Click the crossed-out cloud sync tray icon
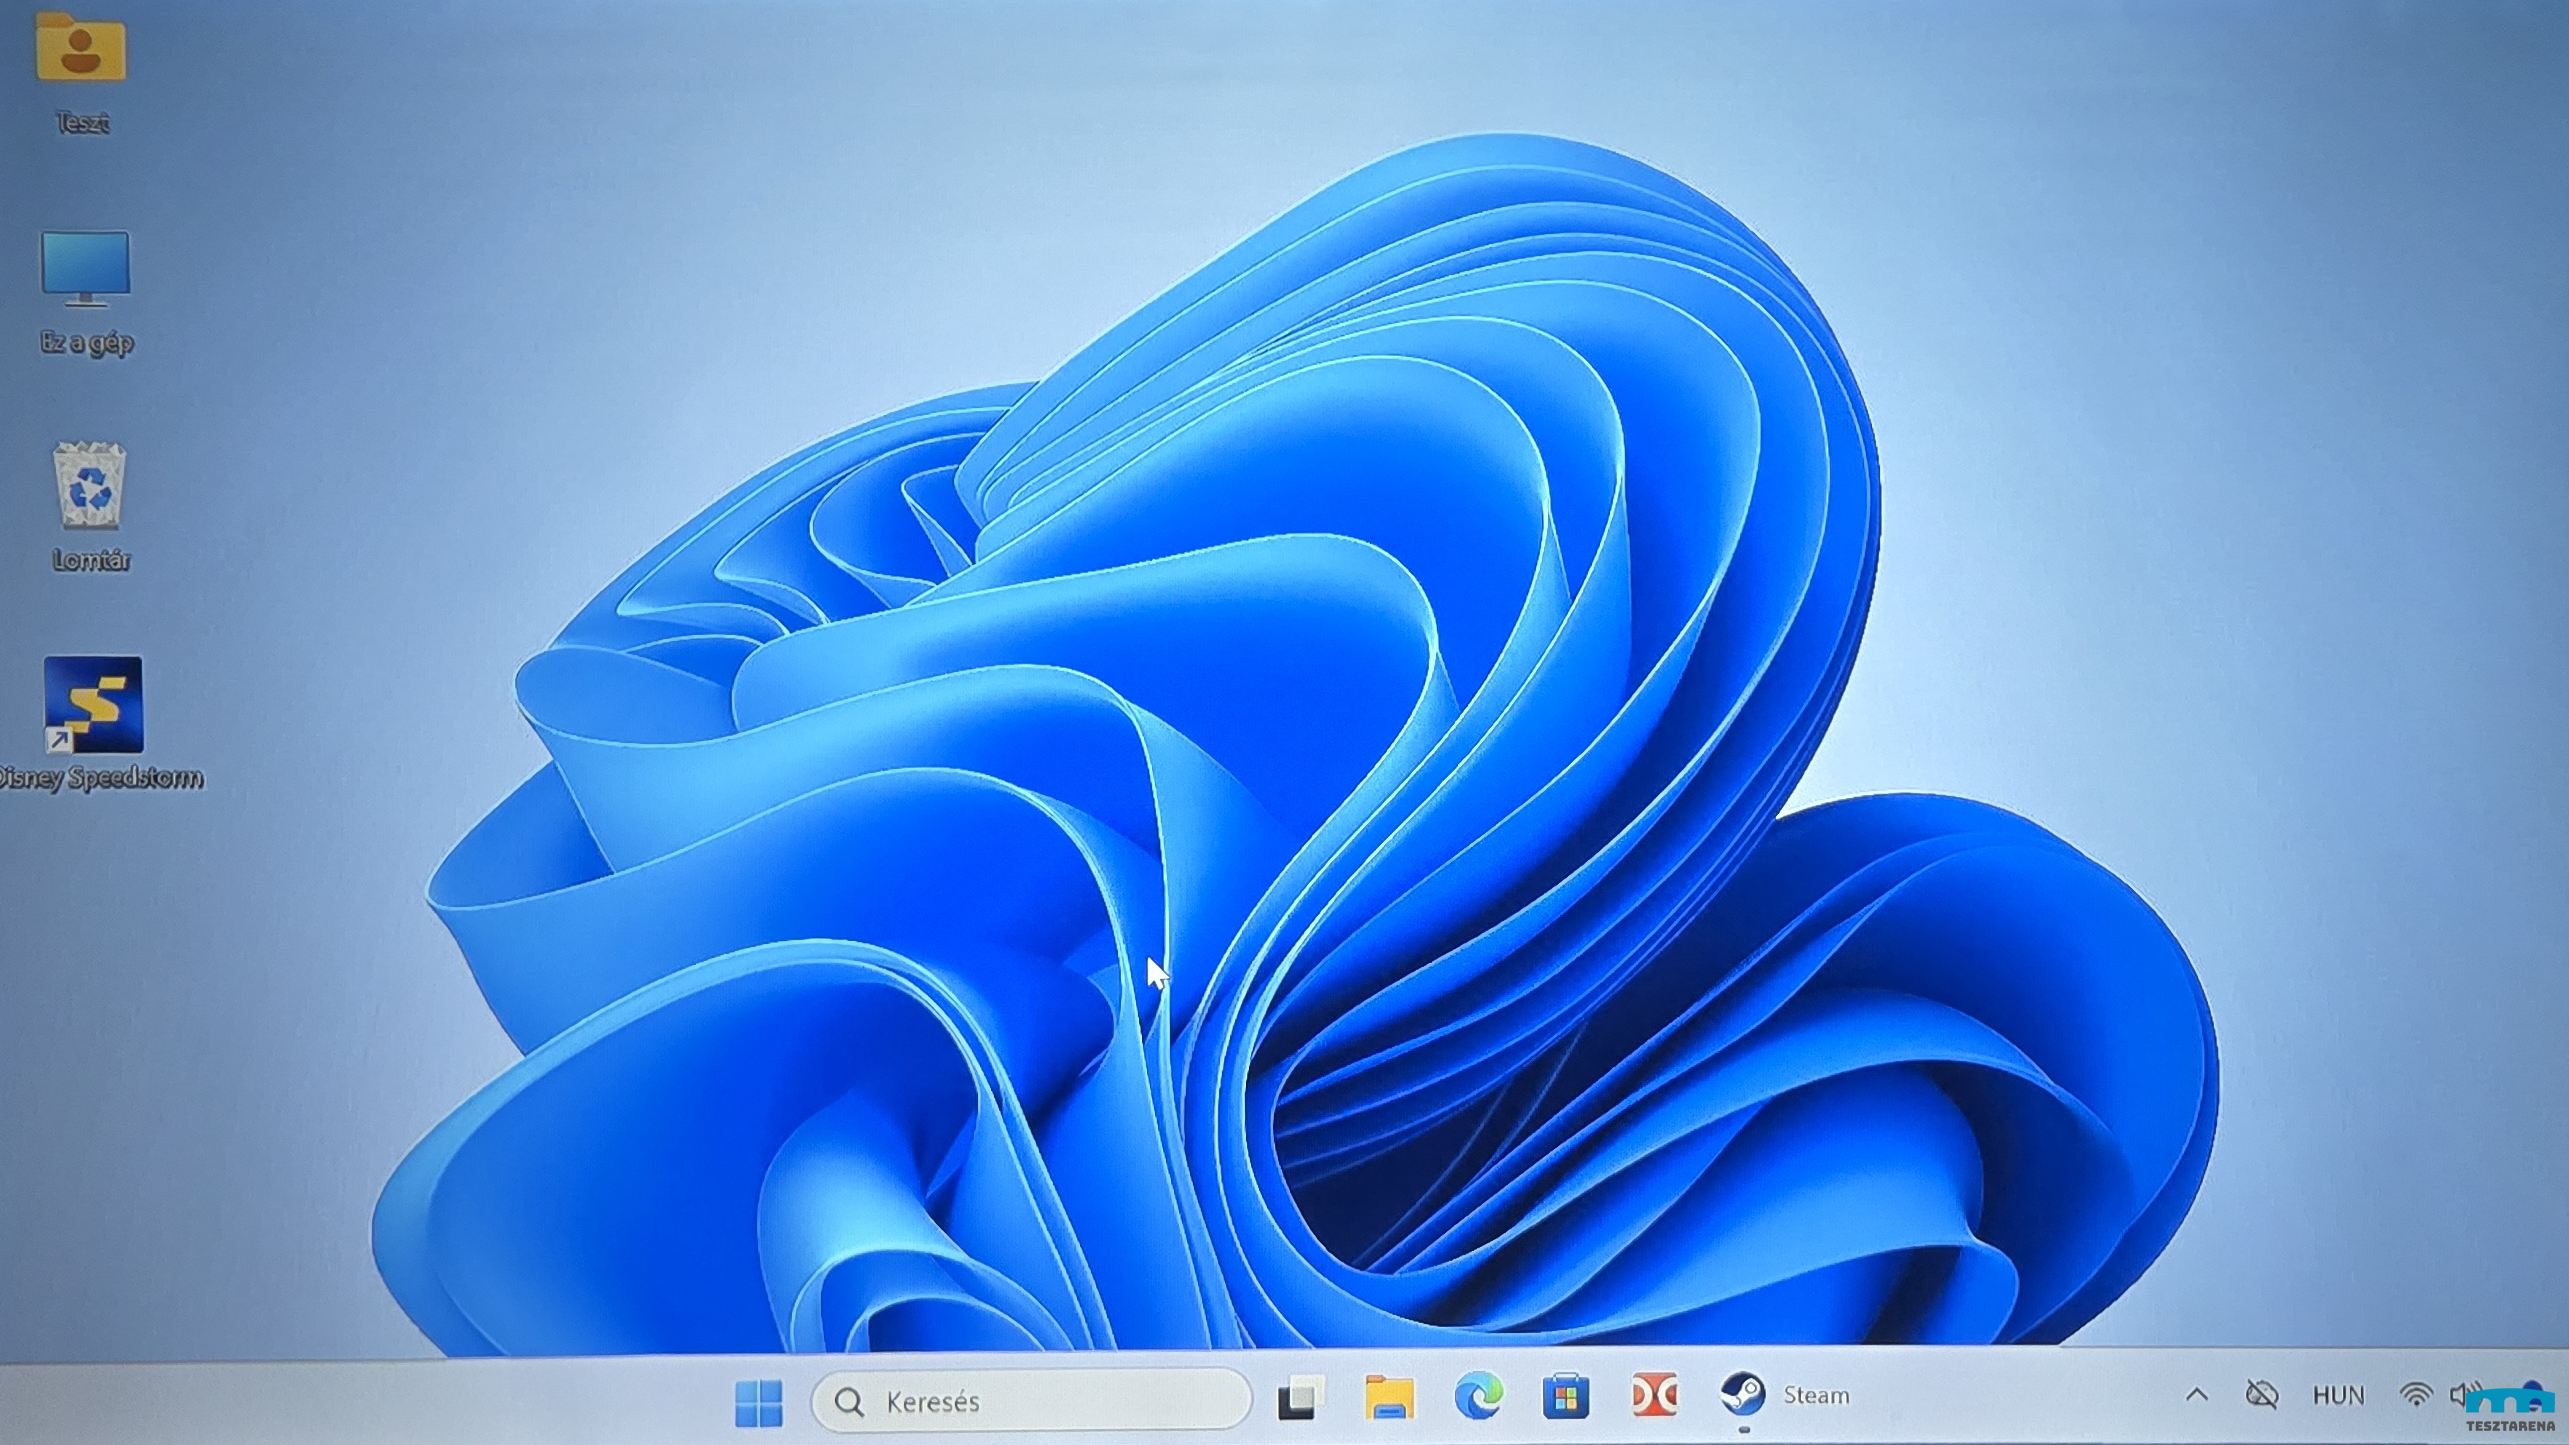2569x1445 pixels. [x=2261, y=1394]
